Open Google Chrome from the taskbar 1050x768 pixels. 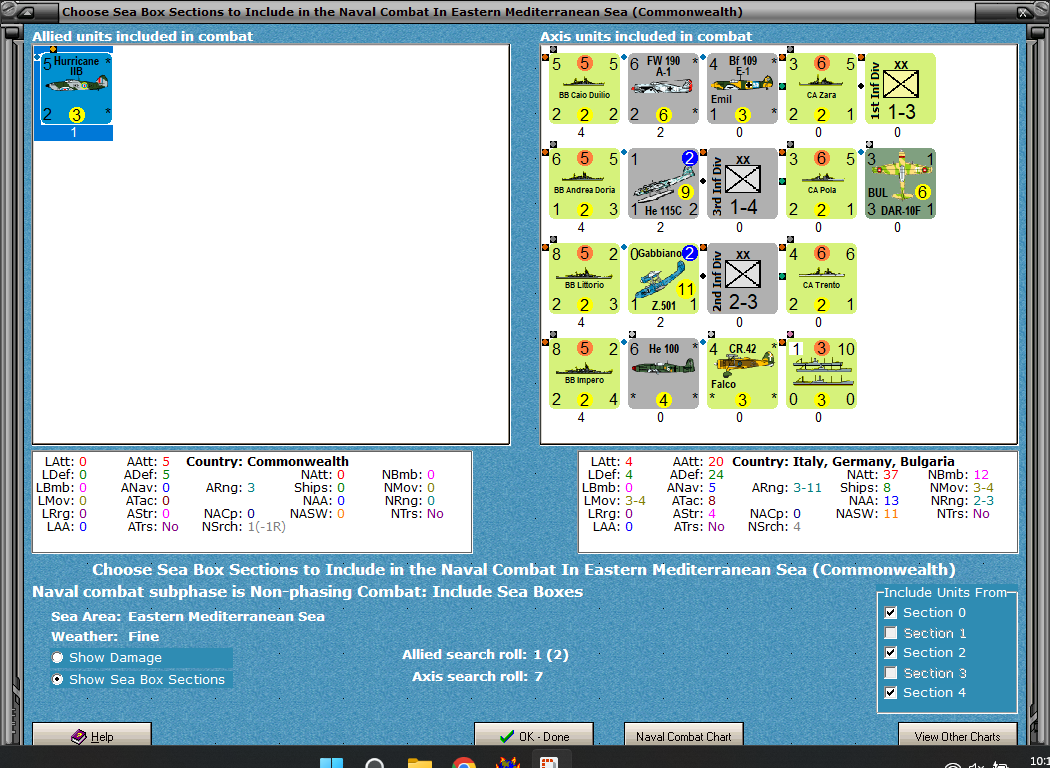[x=463, y=763]
